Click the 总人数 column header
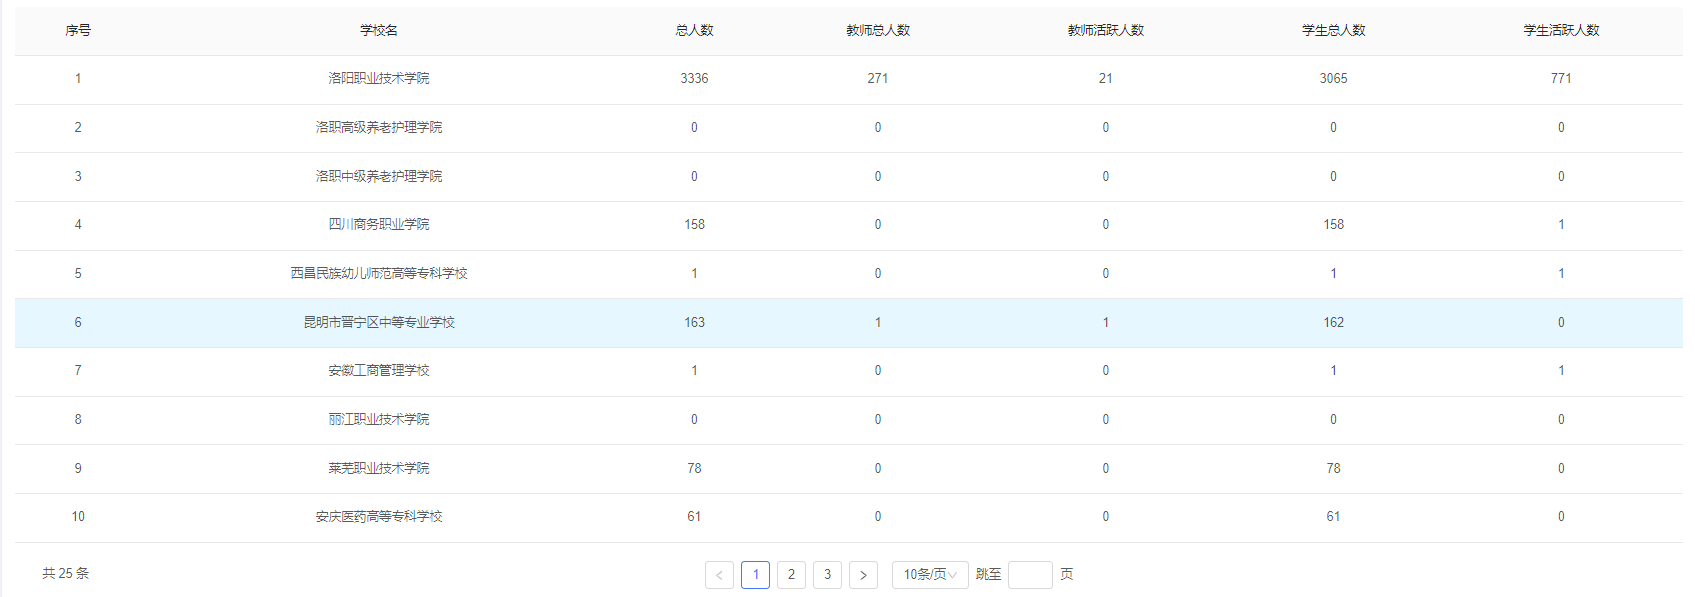The height and width of the screenshot is (597, 1695). point(694,30)
